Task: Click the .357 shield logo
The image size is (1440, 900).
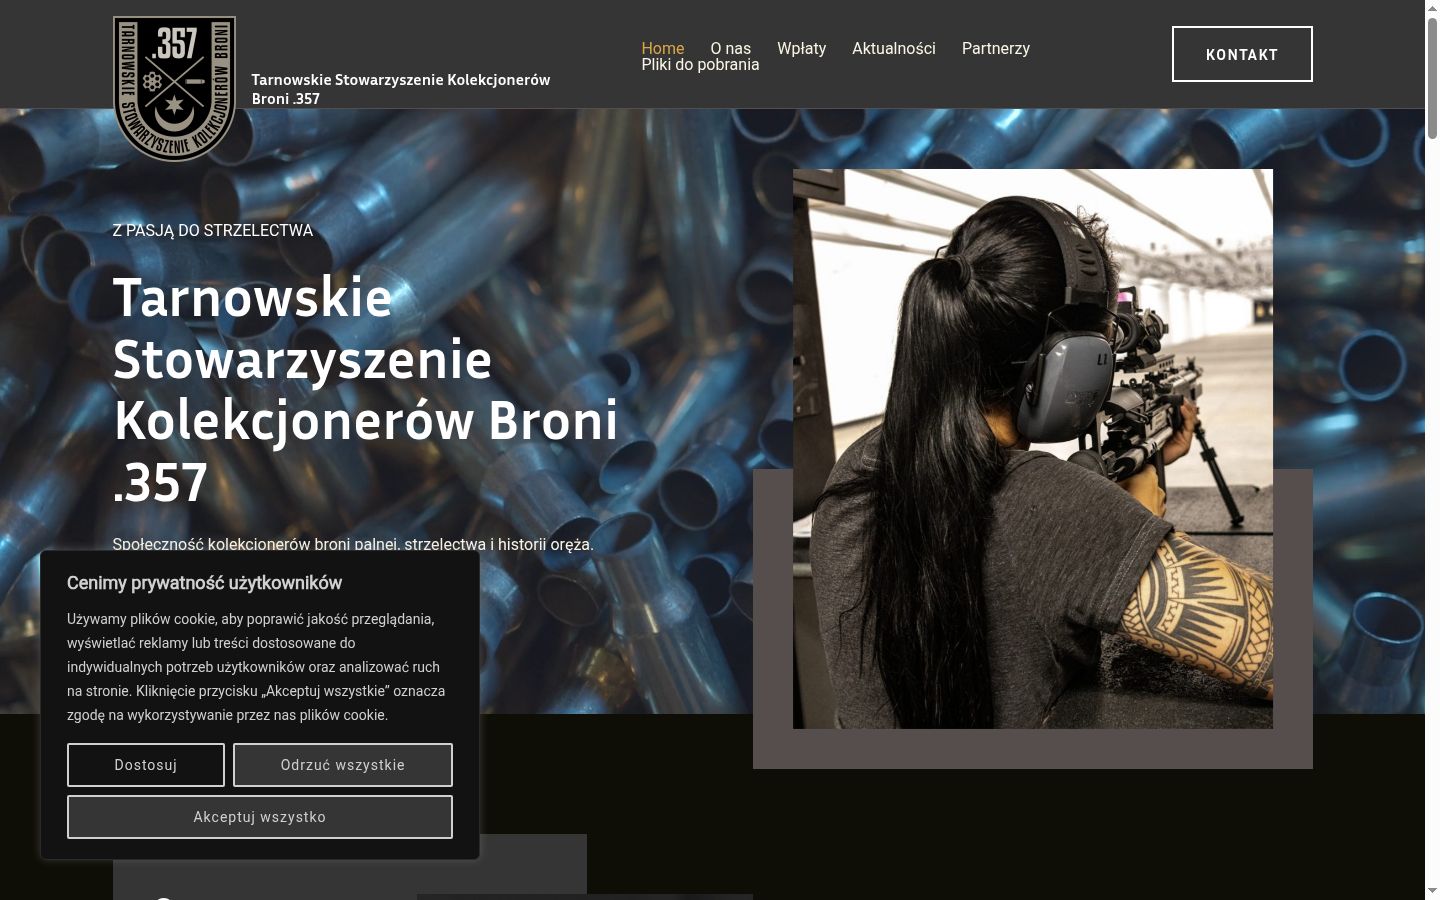Action: 175,88
